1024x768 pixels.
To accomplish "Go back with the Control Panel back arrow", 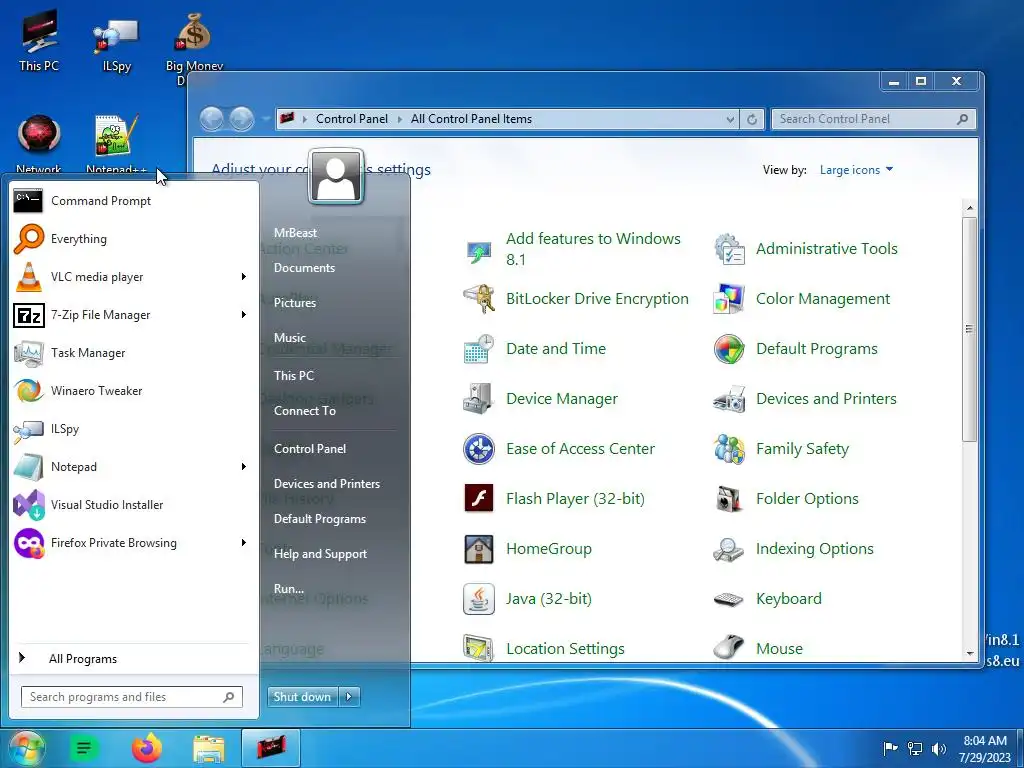I will click(x=212, y=119).
